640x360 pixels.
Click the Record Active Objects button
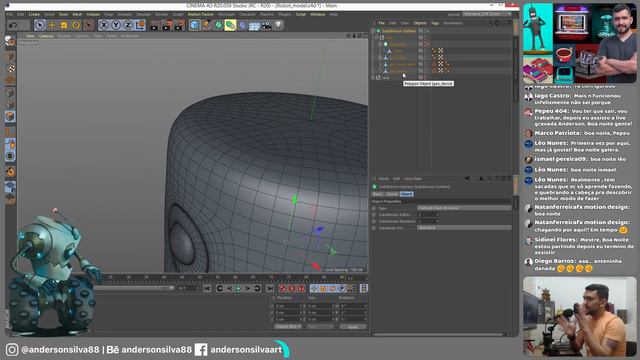[x=282, y=289]
